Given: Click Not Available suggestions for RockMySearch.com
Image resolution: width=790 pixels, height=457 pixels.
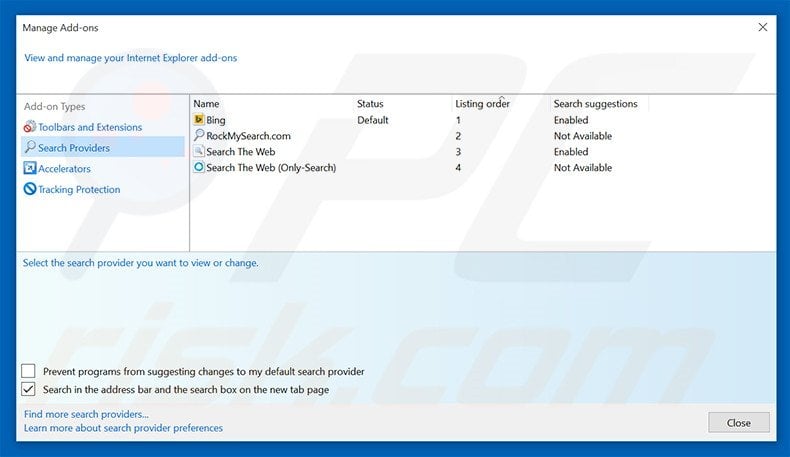Looking at the screenshot, I should 582,136.
